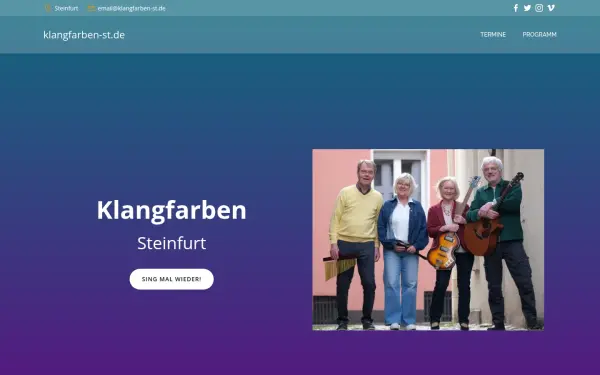Click the Steinfurt subtitle under the heading
This screenshot has height=375, width=600.
pos(171,243)
